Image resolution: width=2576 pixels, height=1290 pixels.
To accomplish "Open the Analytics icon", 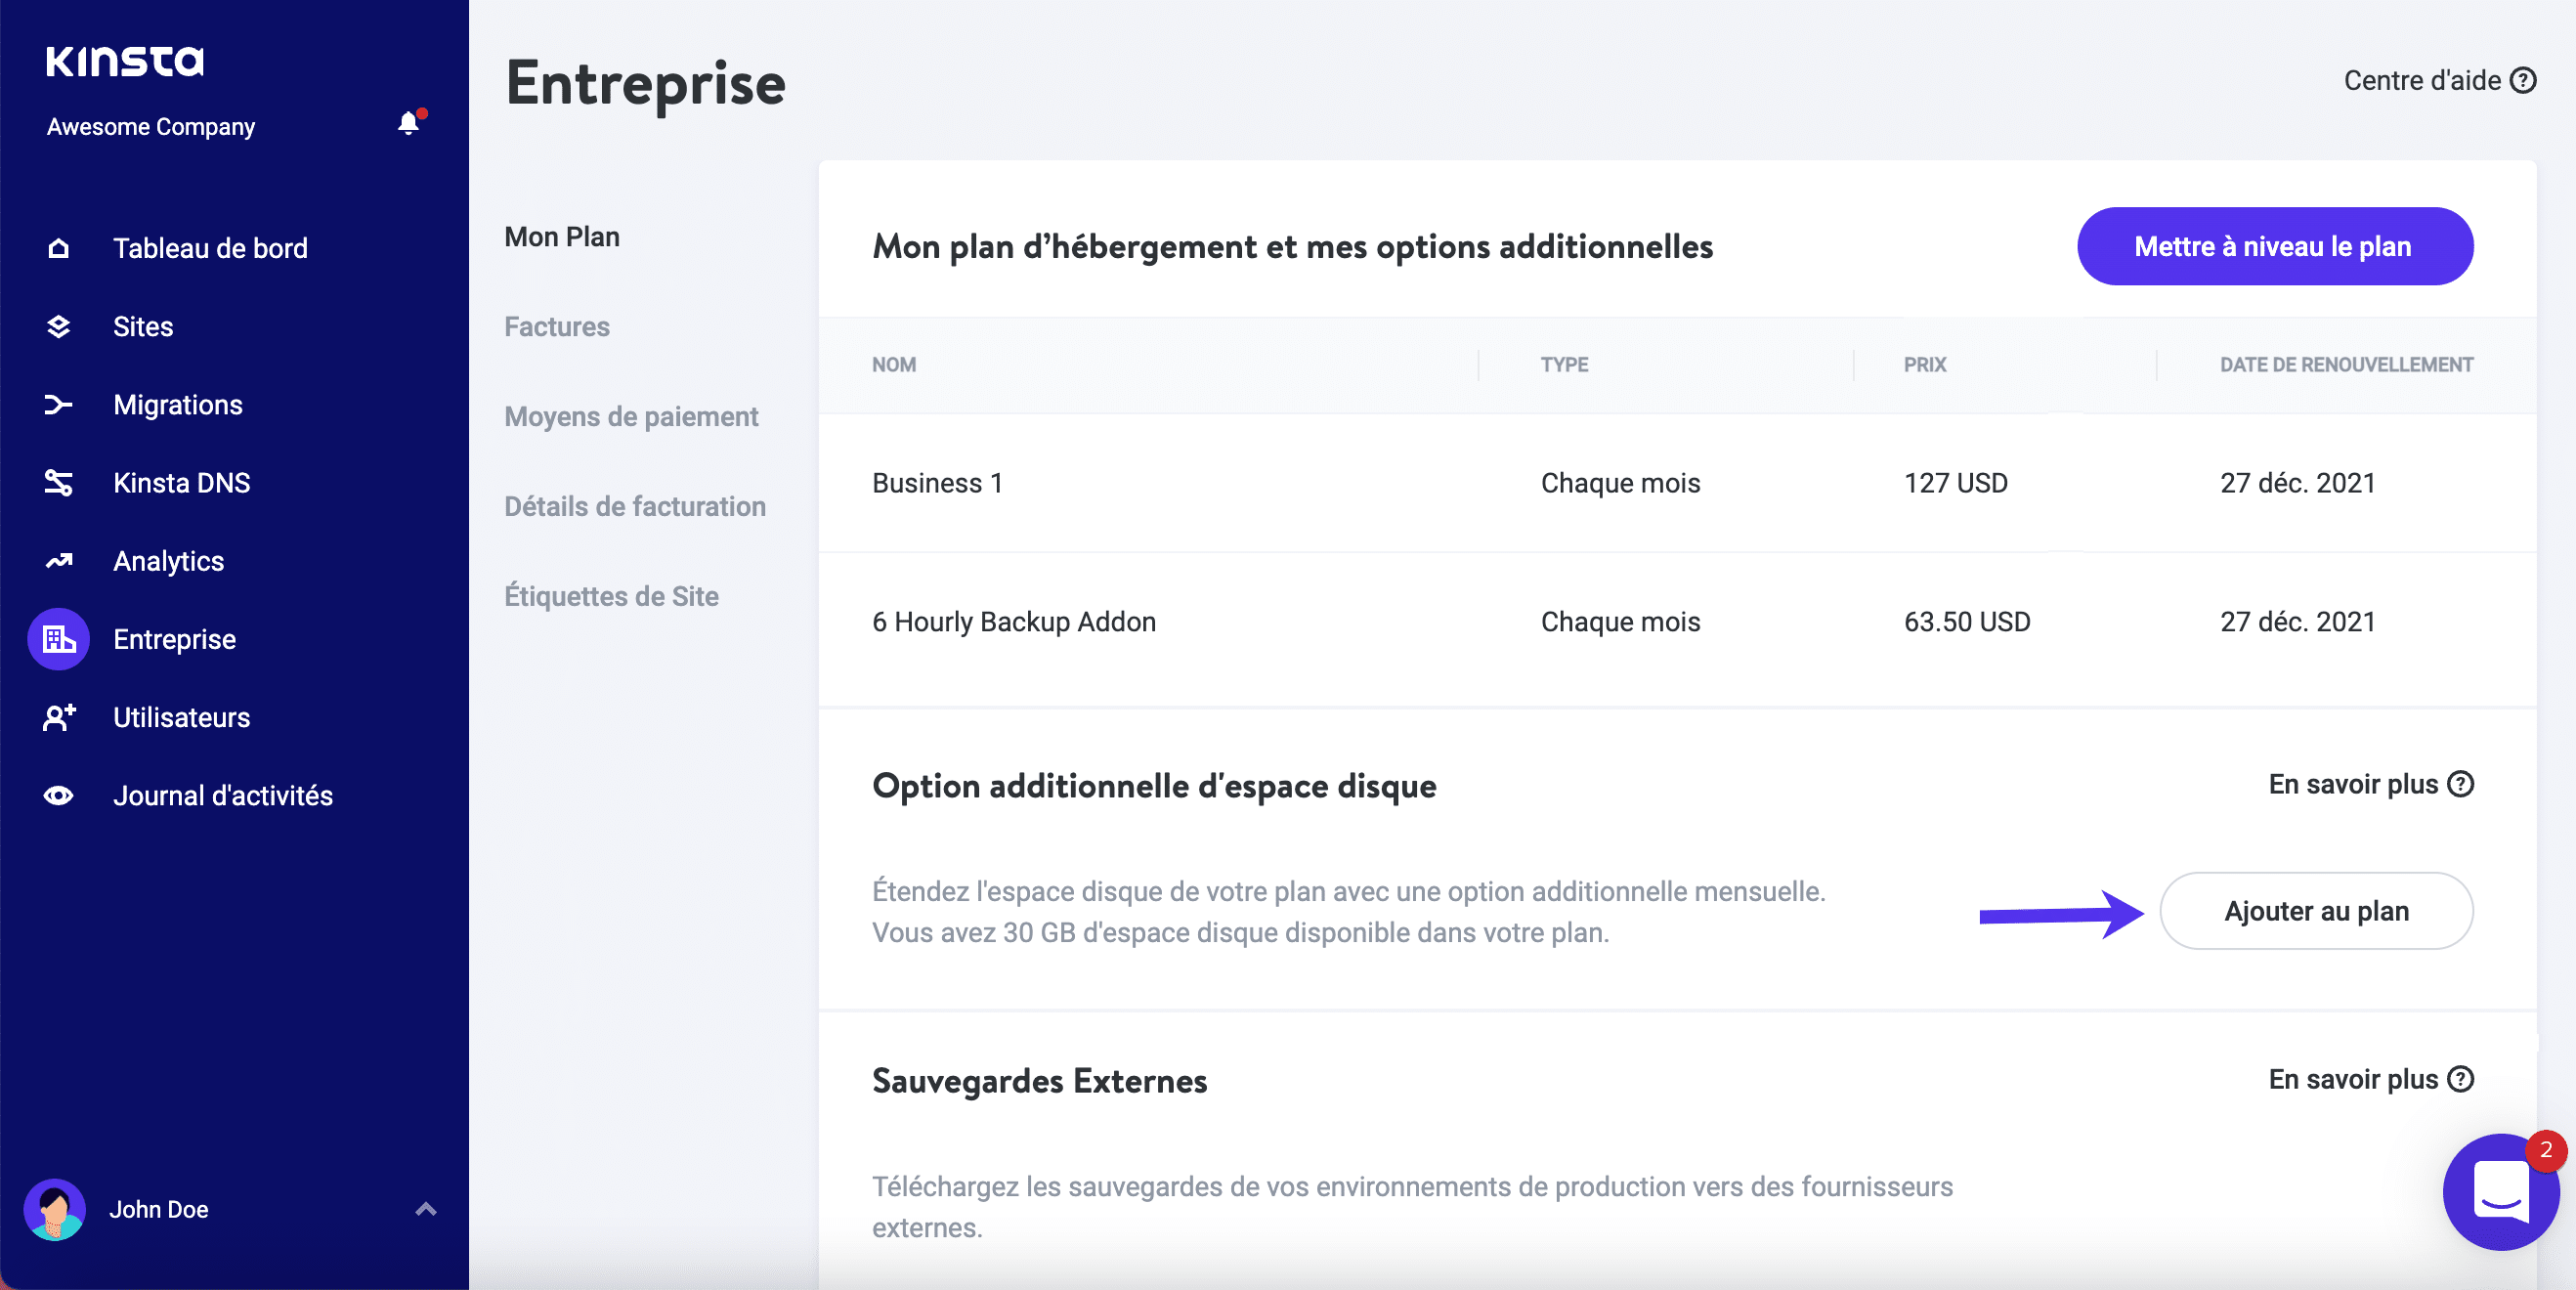I will (57, 561).
